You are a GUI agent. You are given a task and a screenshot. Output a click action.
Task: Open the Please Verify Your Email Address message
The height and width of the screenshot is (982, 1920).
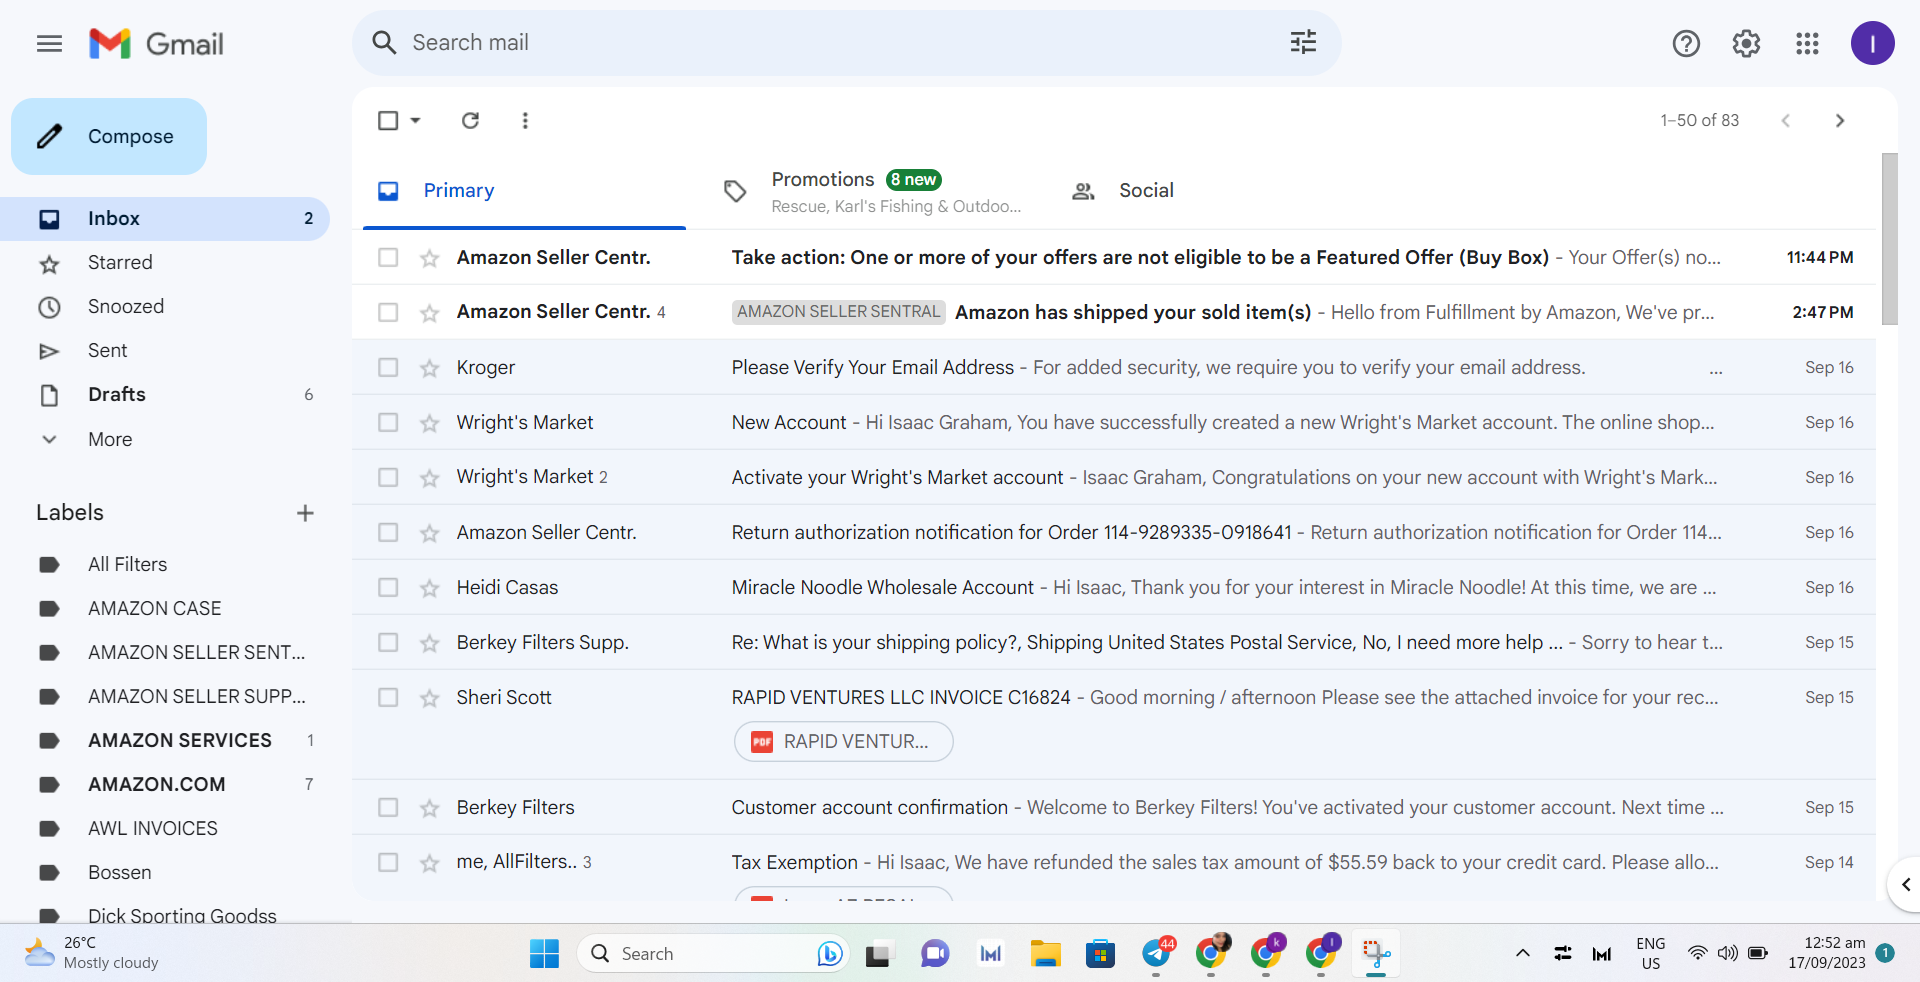coord(1114,367)
